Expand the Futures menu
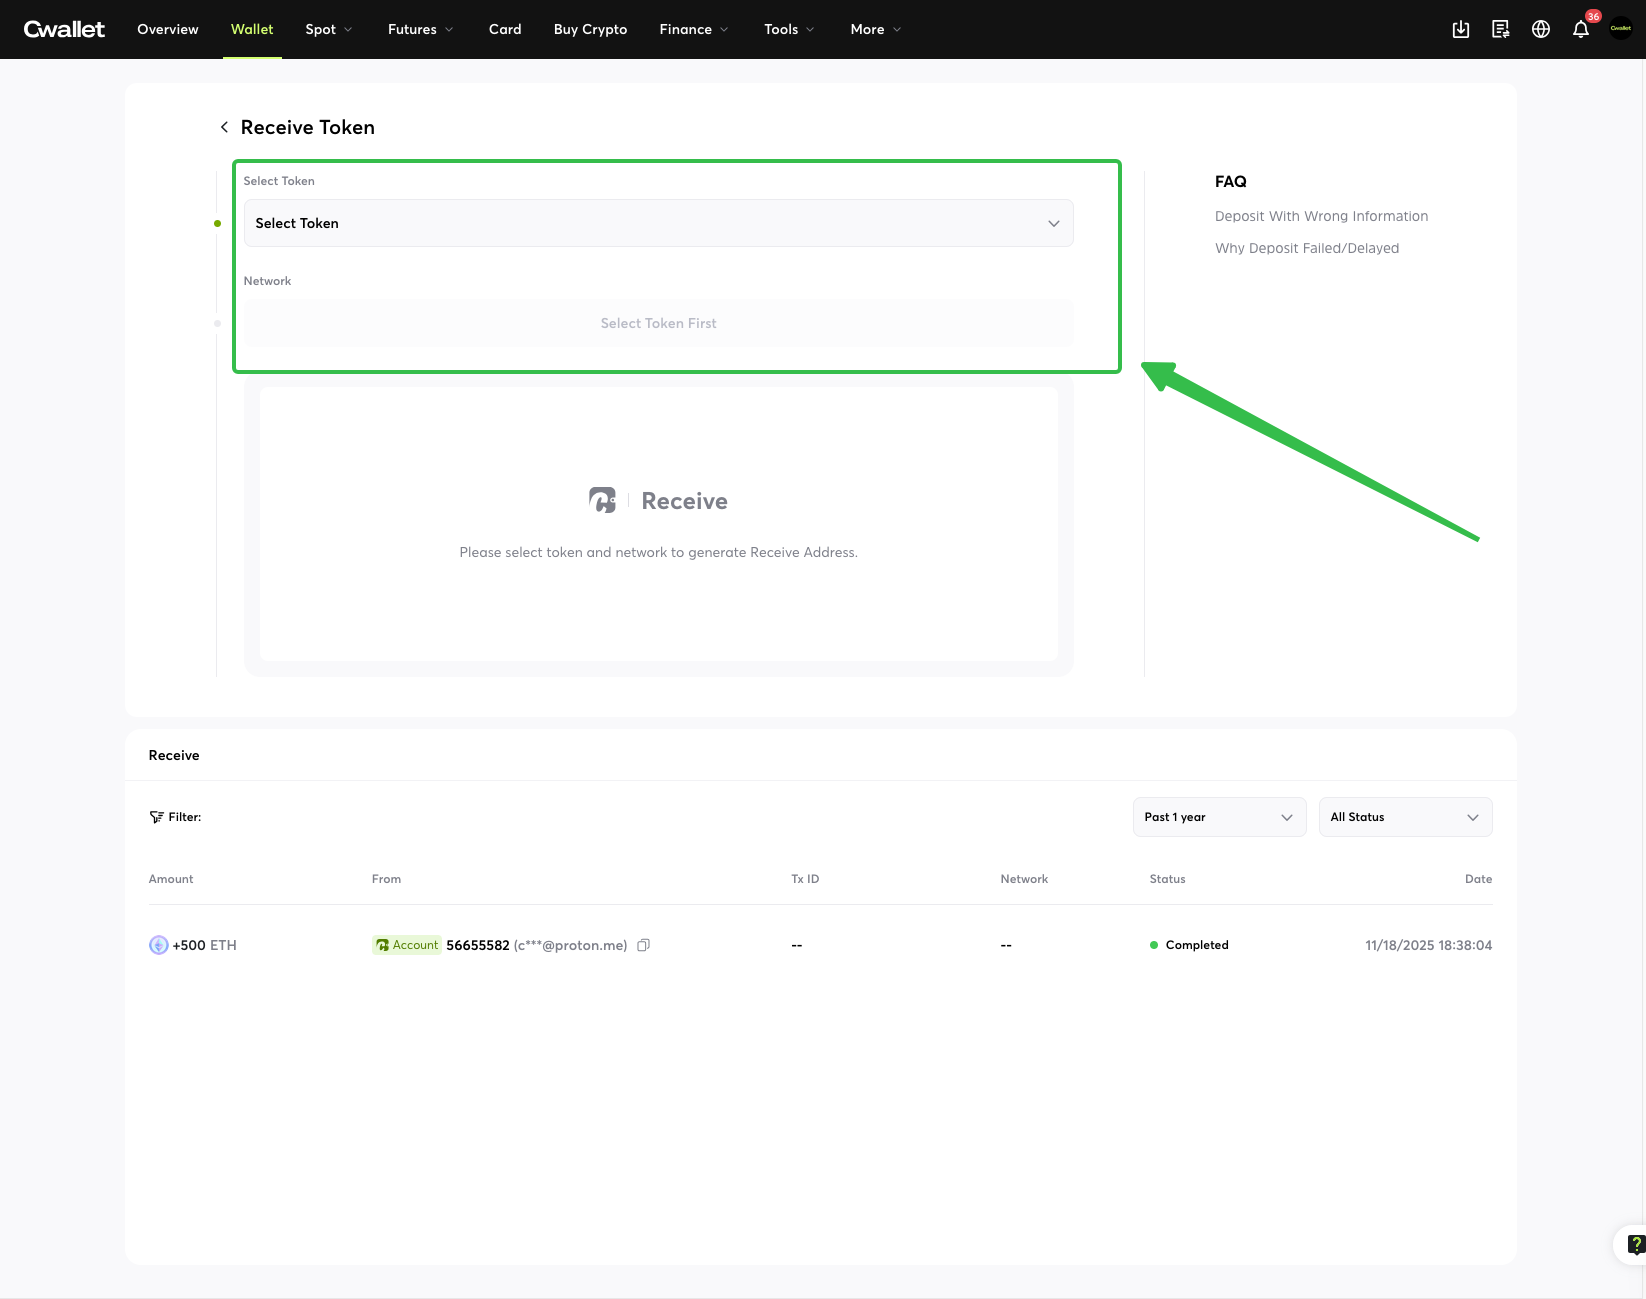 [x=420, y=29]
